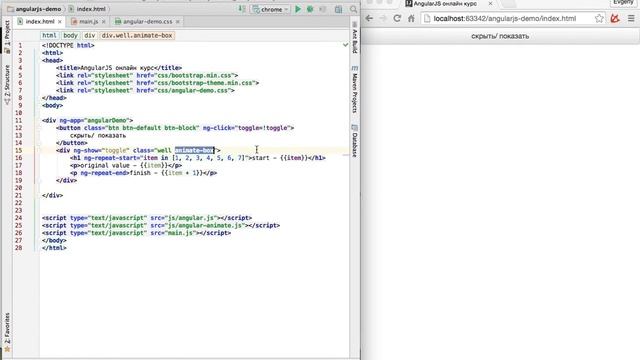Click the div breadcrumb
Viewport: 640px width, 360px height.
[89, 36]
